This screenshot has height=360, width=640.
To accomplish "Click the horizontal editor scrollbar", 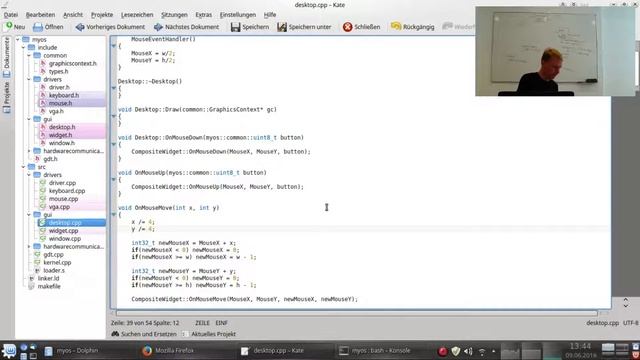I will point(356,313).
